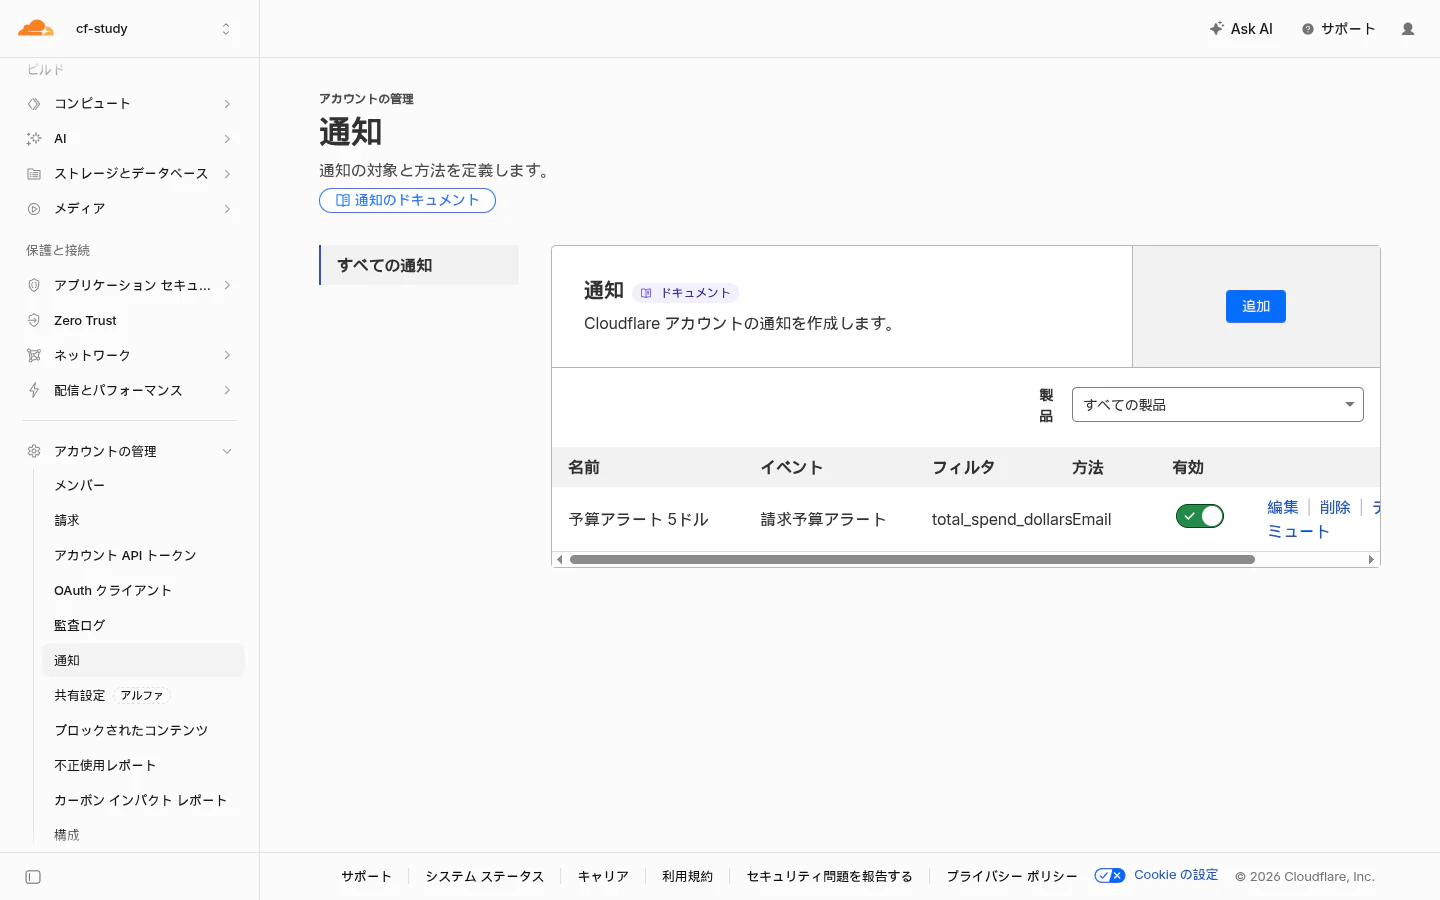
Task: Collapse the アカウントの管理 section chevron
Action: (227, 451)
